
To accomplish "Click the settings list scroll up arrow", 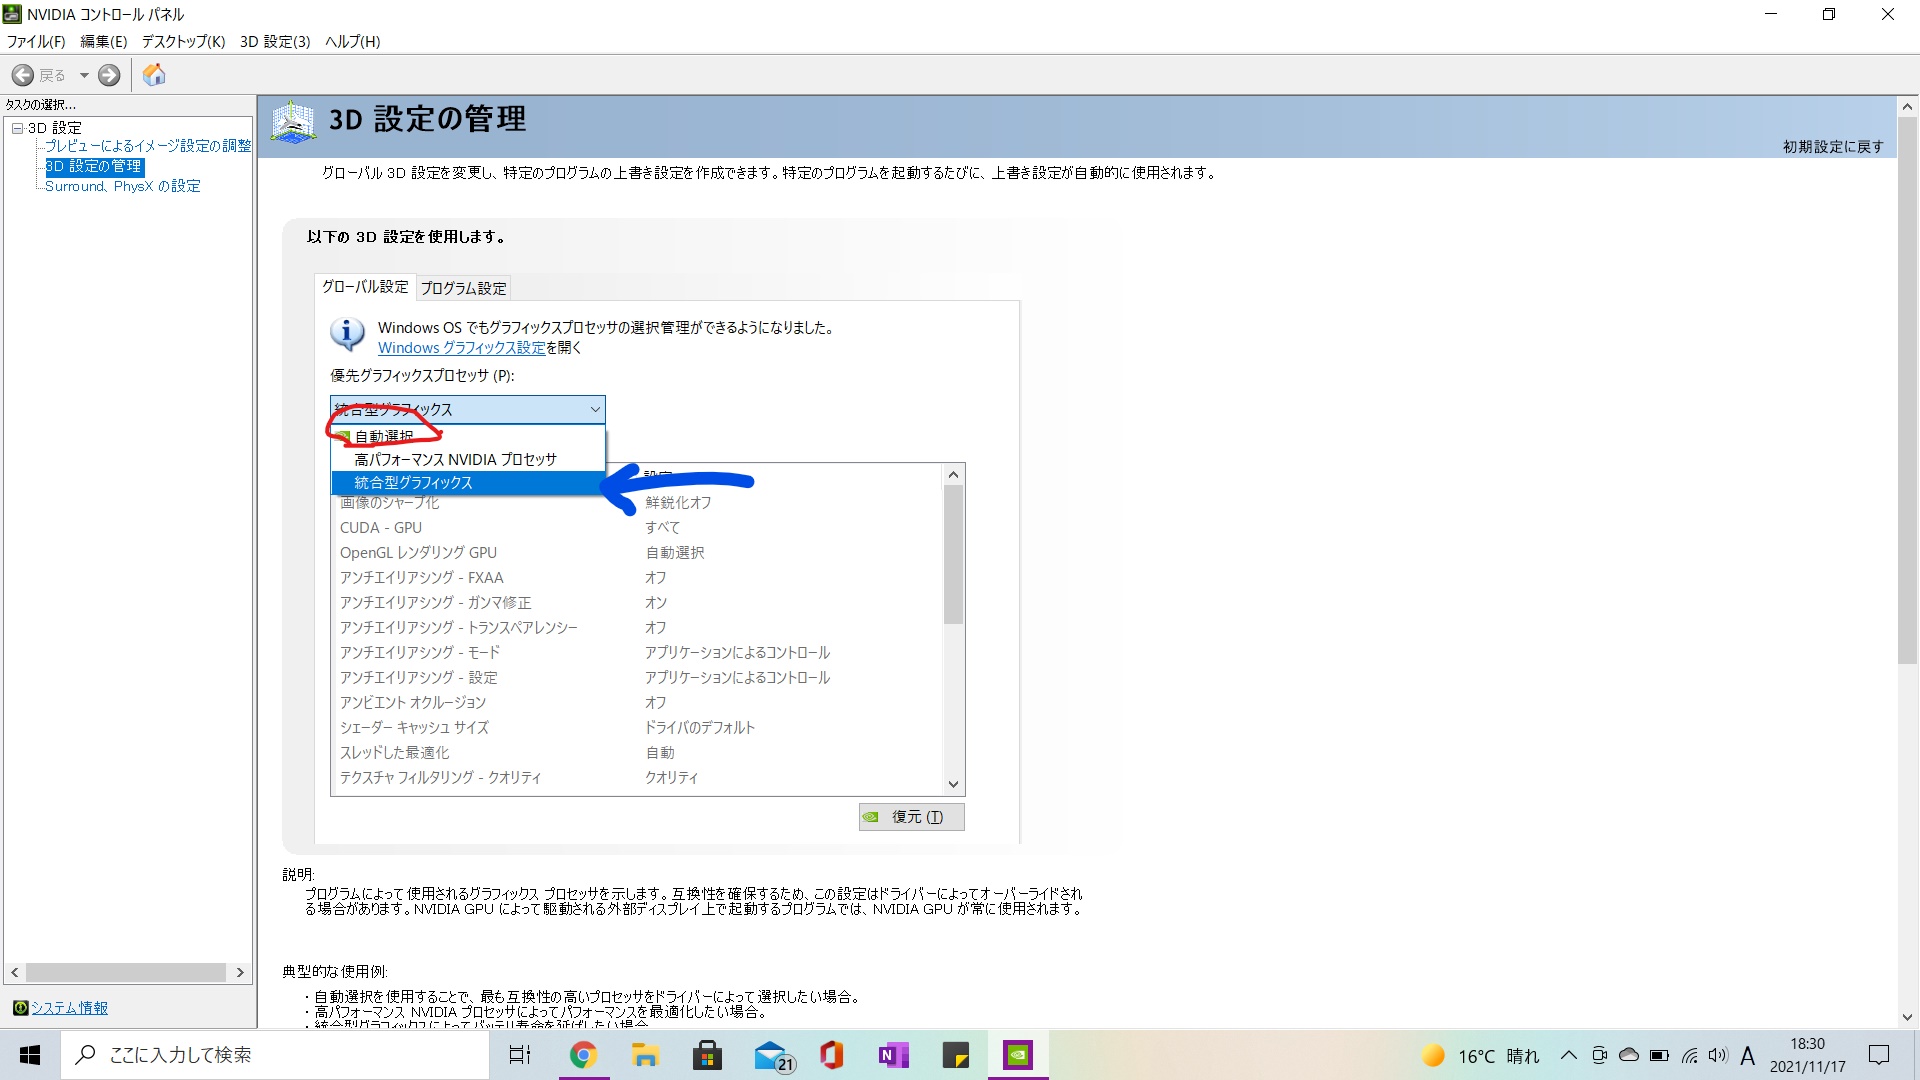I will tap(953, 475).
